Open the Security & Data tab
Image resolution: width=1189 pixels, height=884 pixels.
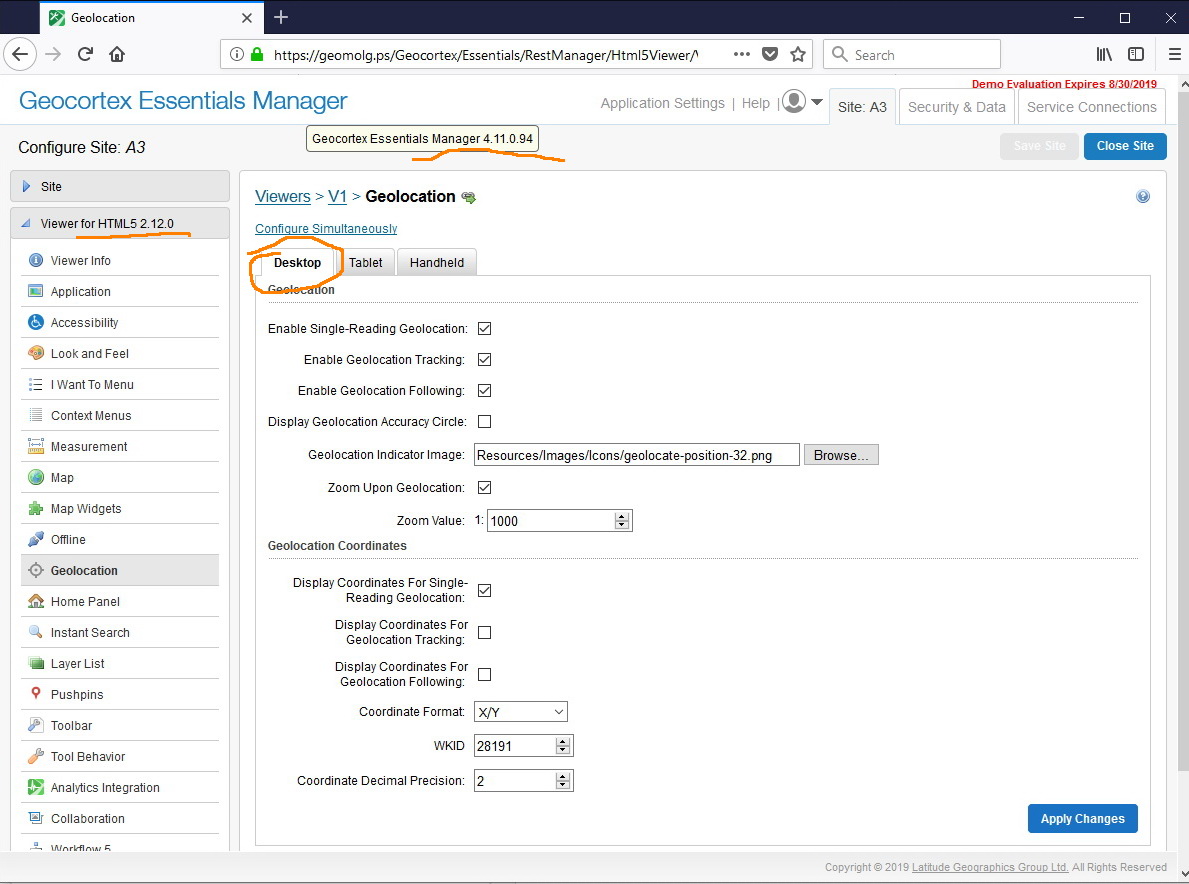click(x=957, y=107)
